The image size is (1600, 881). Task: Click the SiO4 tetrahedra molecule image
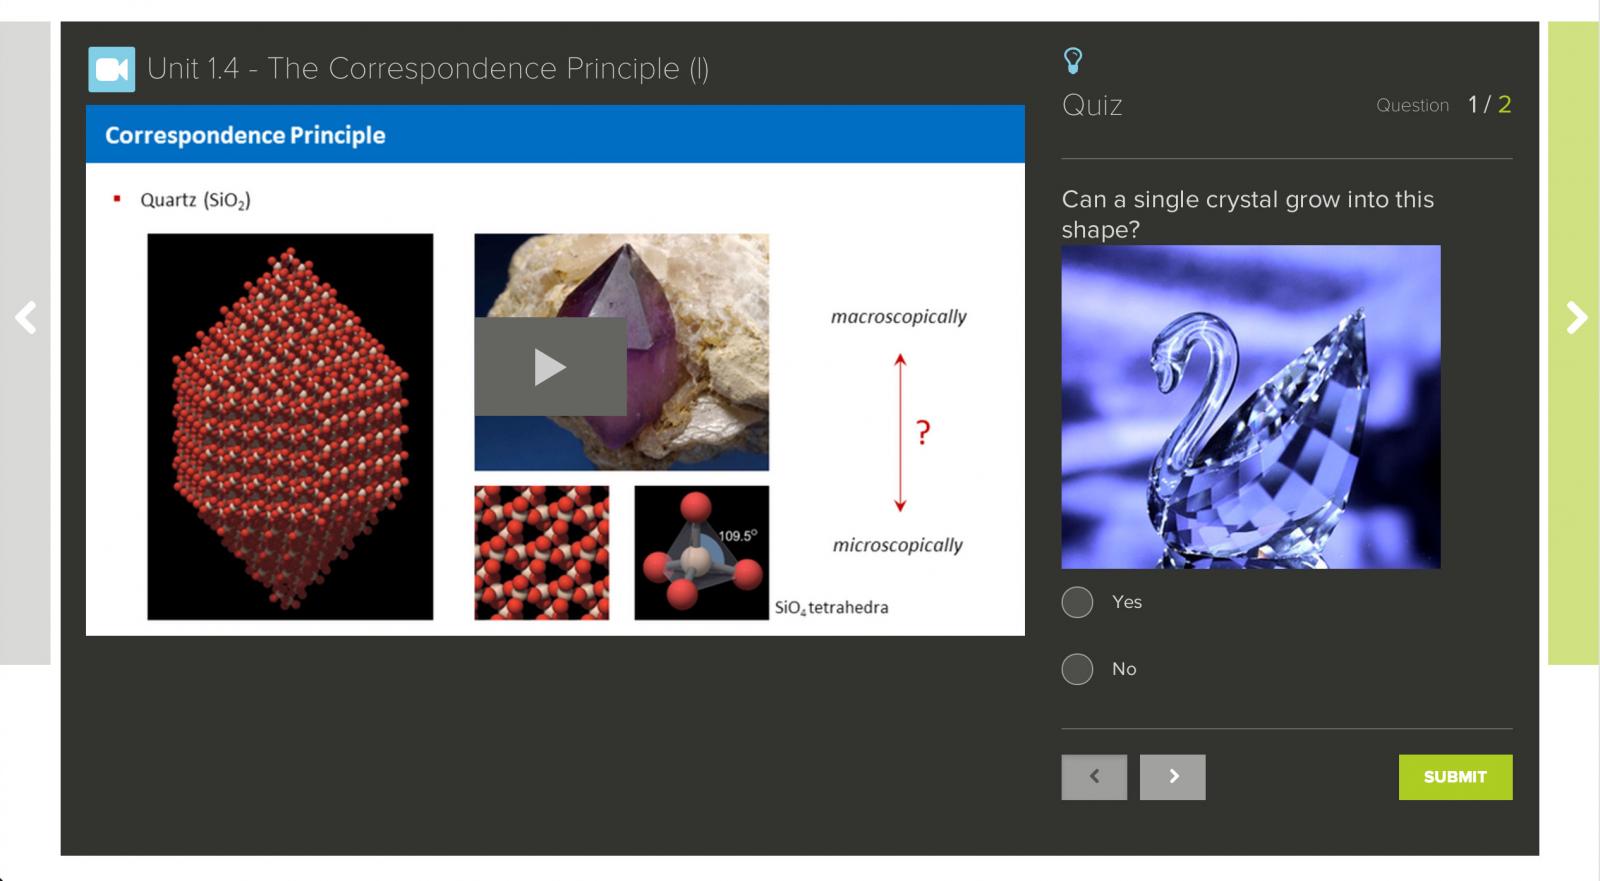pyautogui.click(x=701, y=553)
